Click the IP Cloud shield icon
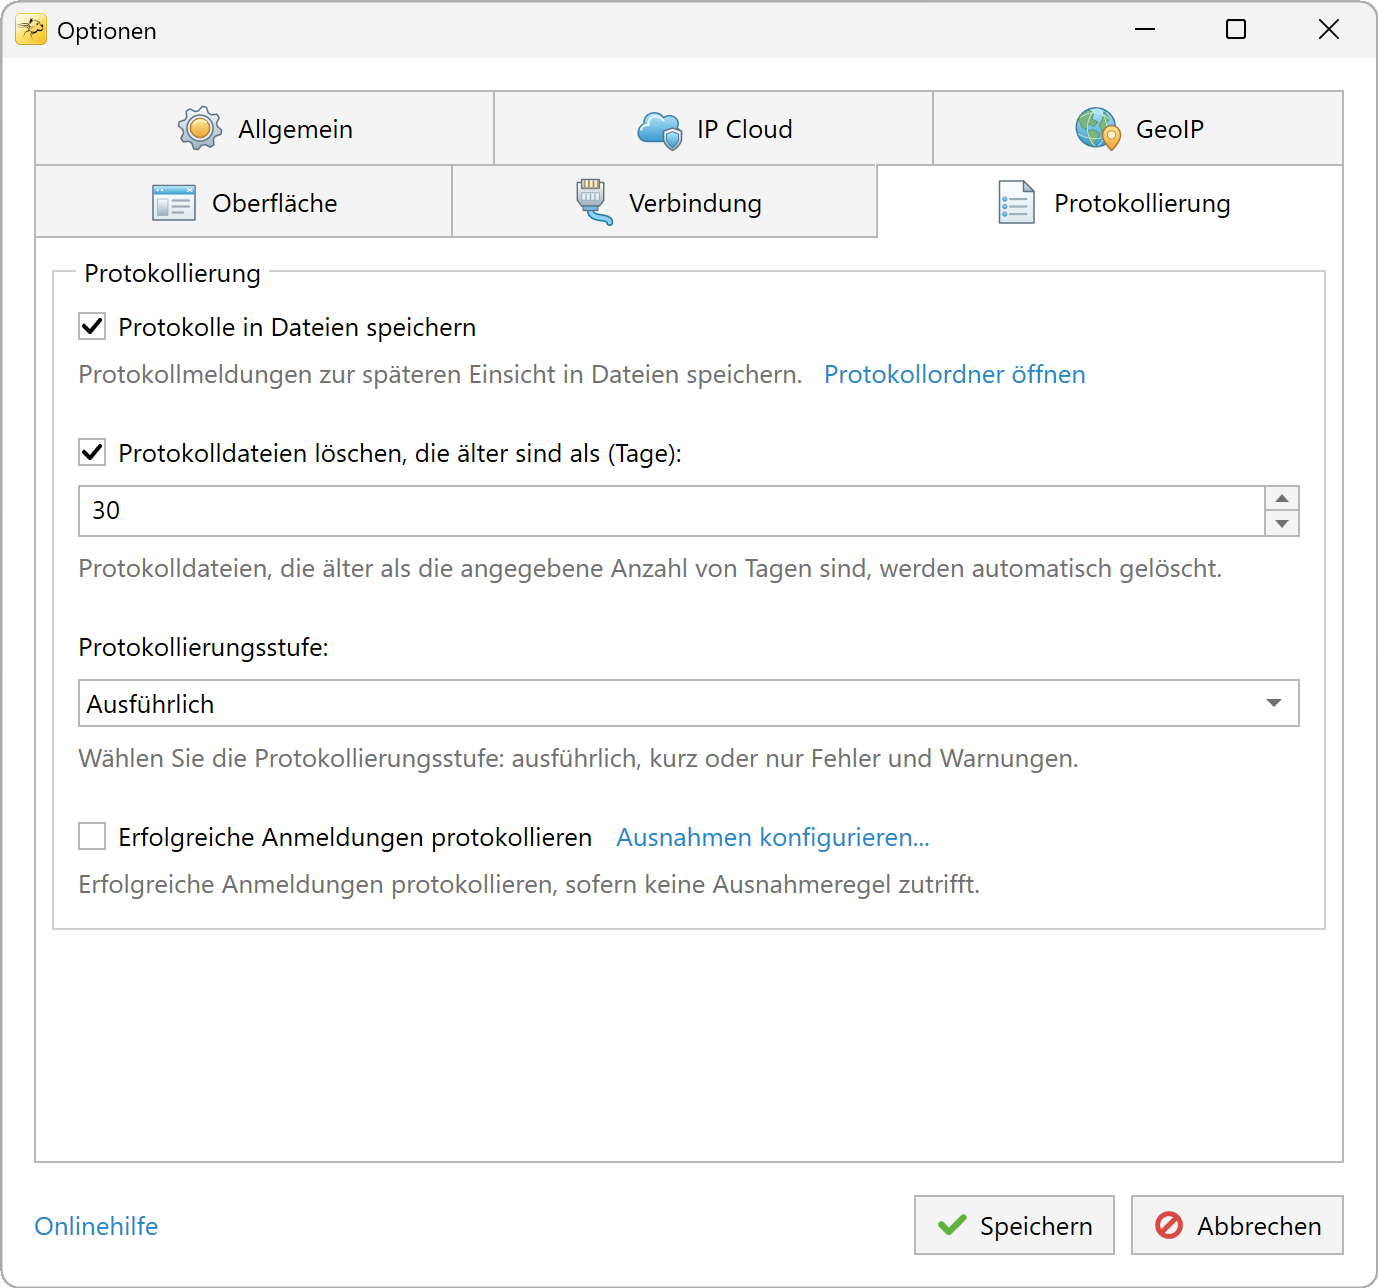 (x=660, y=130)
